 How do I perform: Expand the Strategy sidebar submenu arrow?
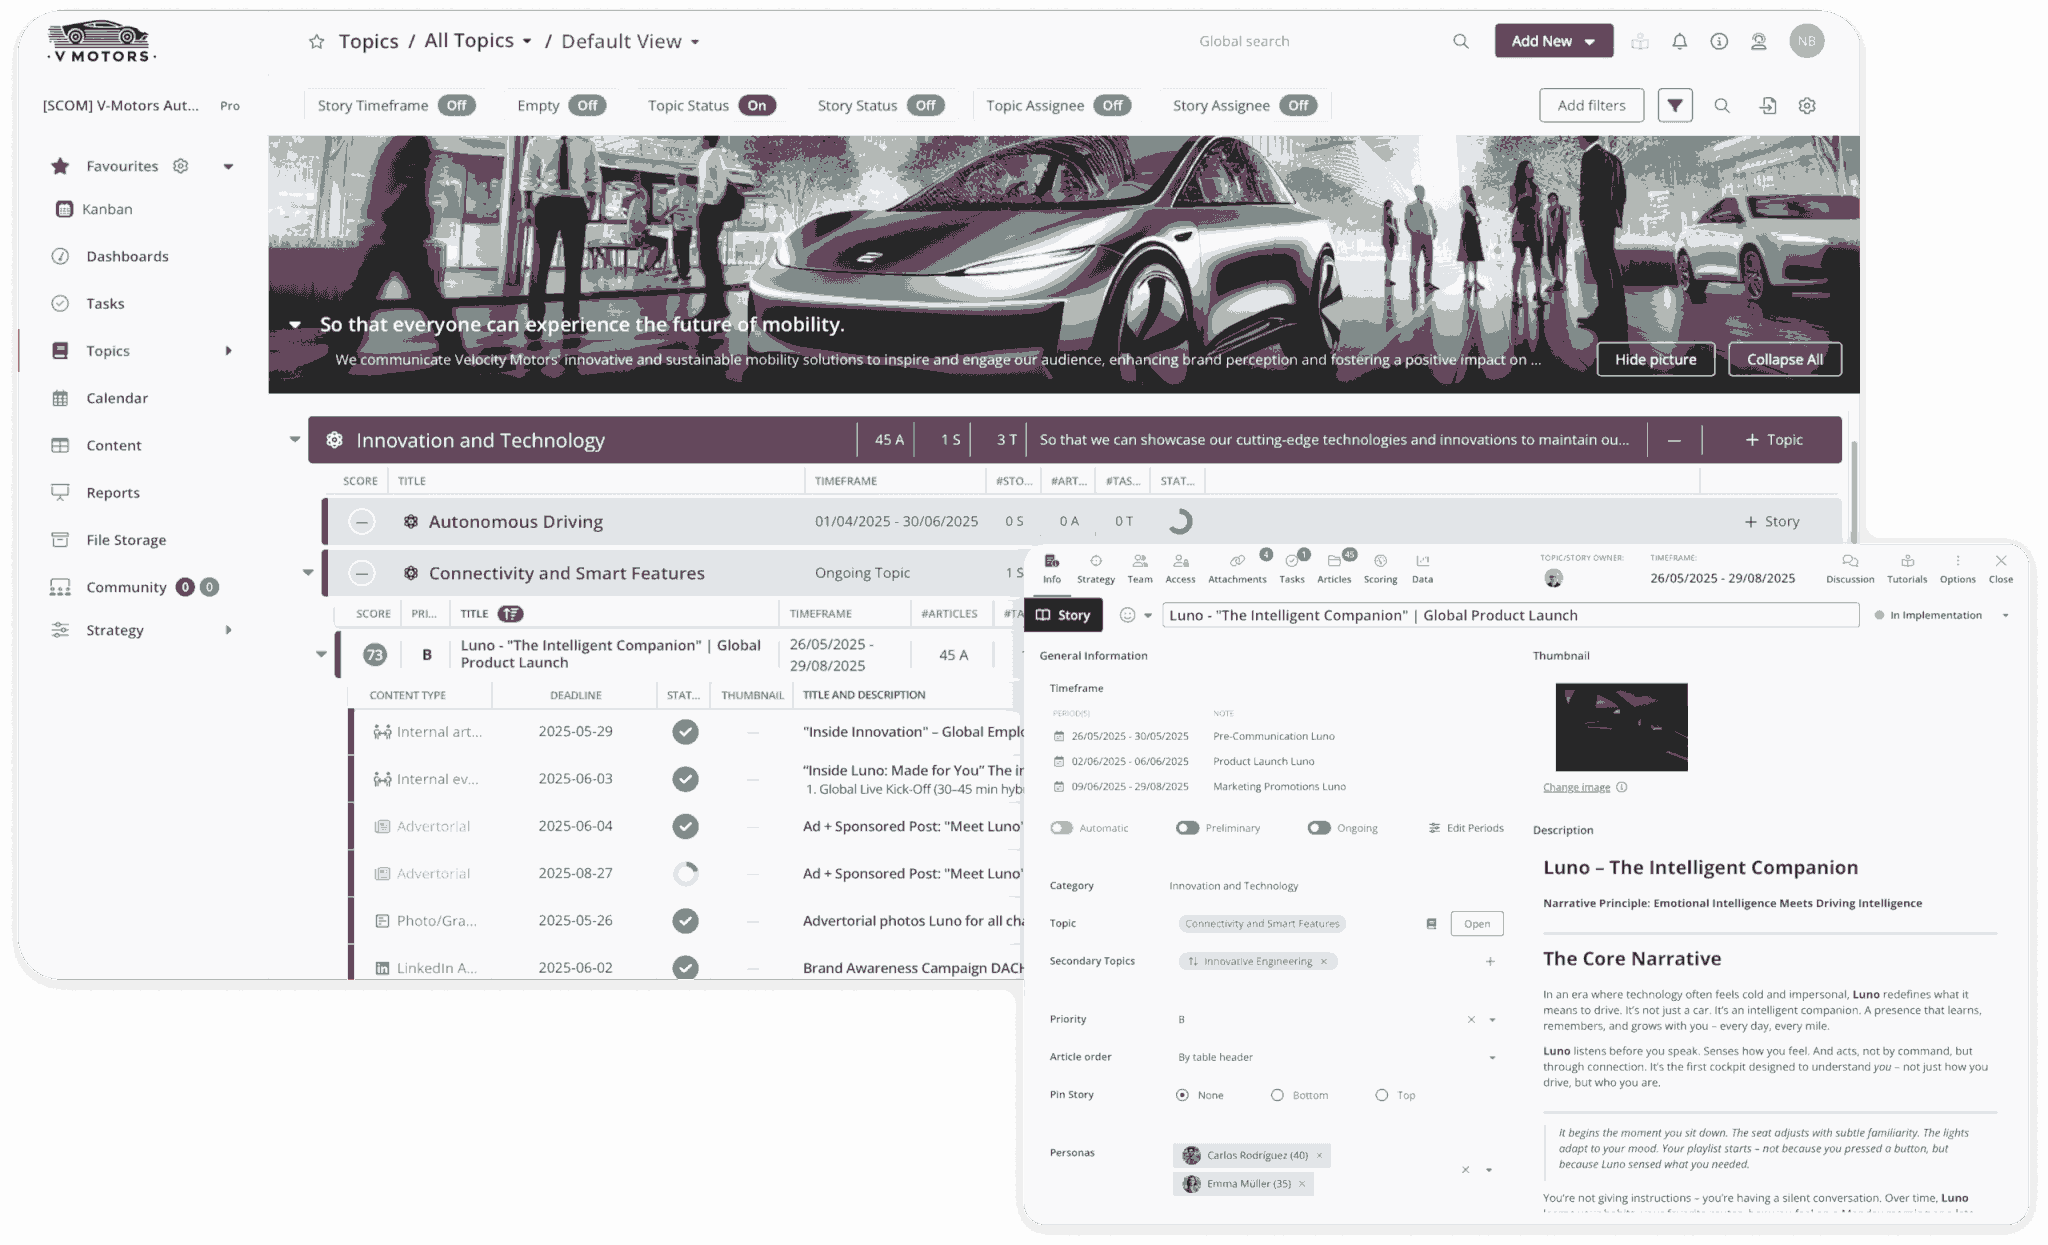(228, 630)
